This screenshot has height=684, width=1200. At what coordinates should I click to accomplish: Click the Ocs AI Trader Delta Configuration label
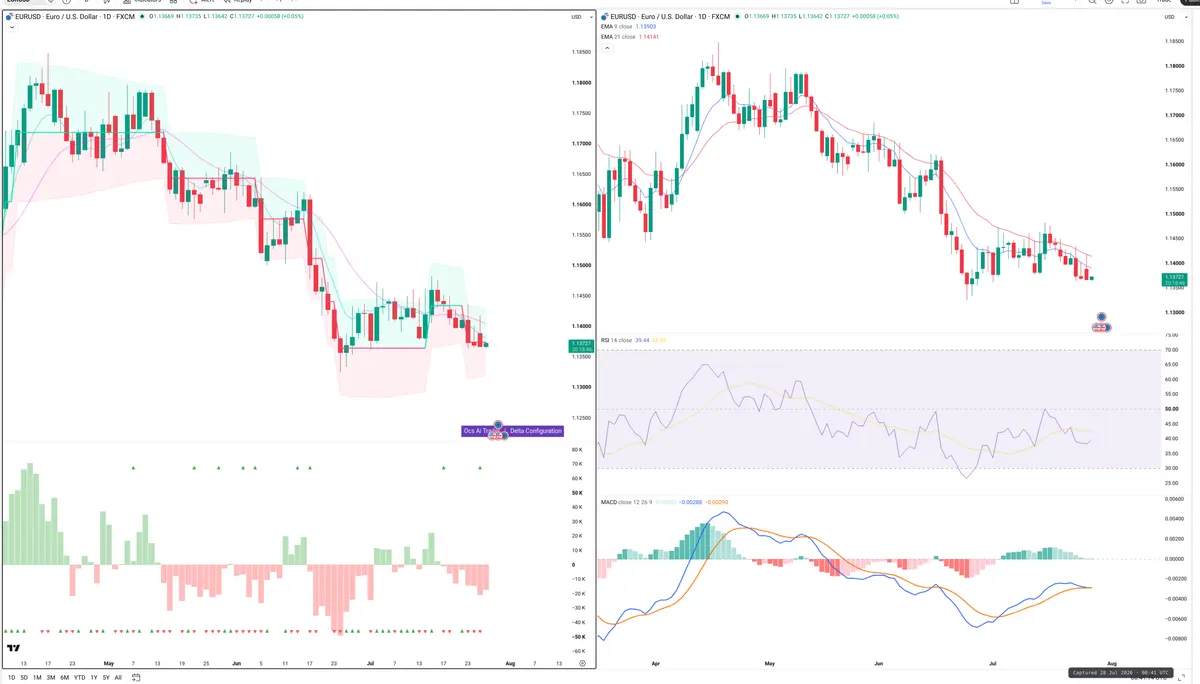click(x=513, y=431)
